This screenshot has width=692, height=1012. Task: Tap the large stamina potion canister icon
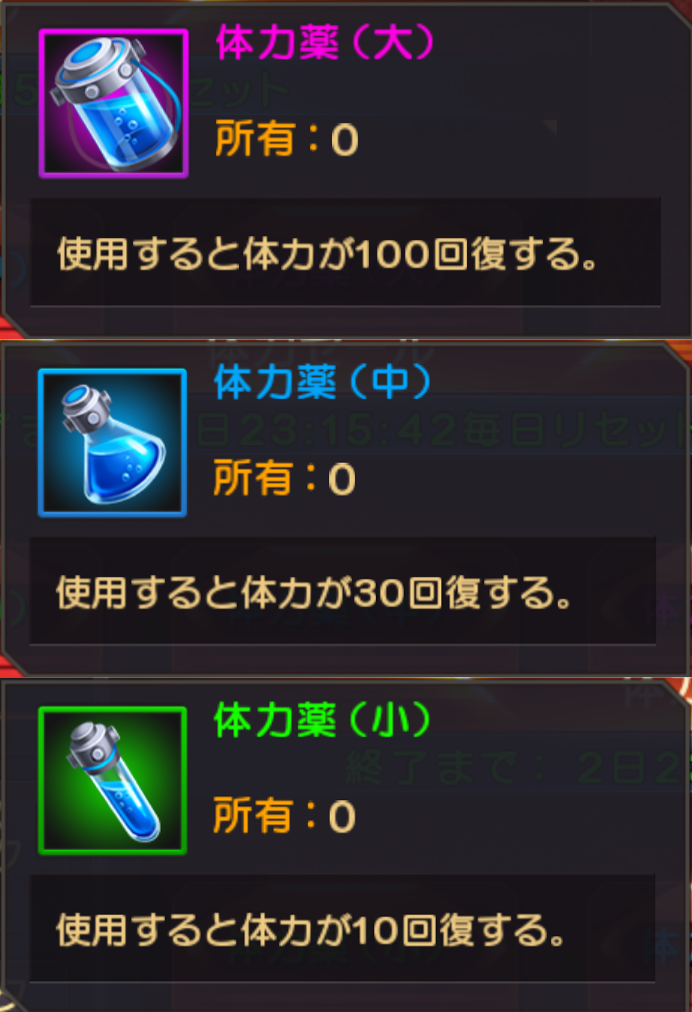pos(114,103)
